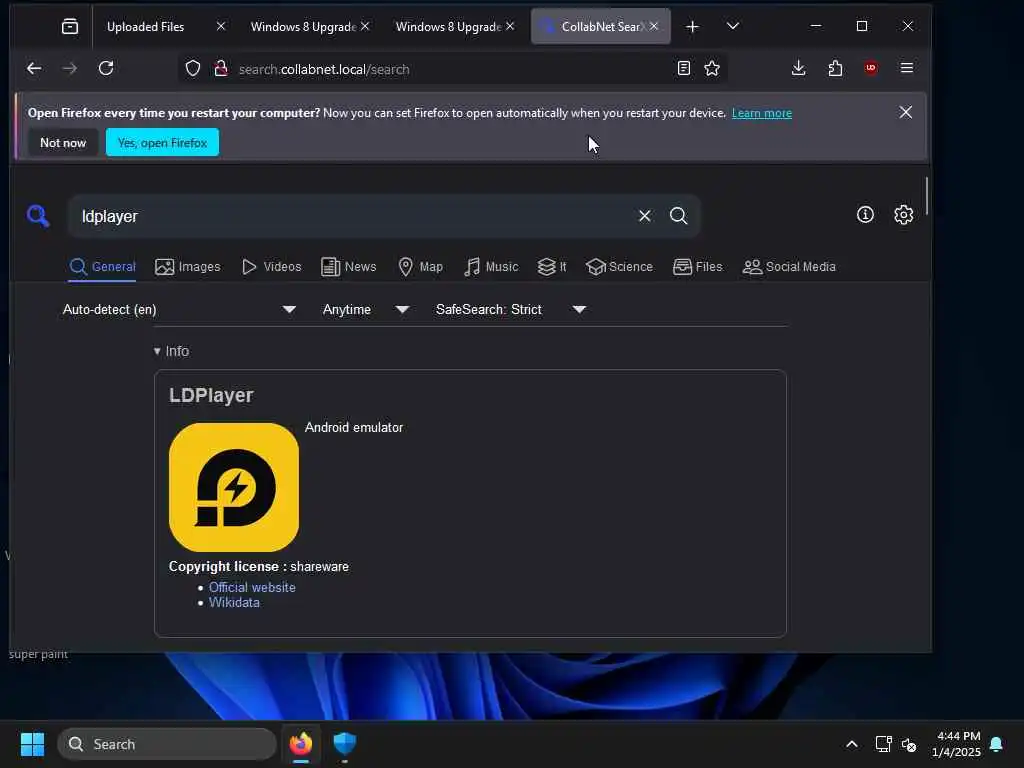Select the Map search category
This screenshot has height=768, width=1024.
coord(421,266)
